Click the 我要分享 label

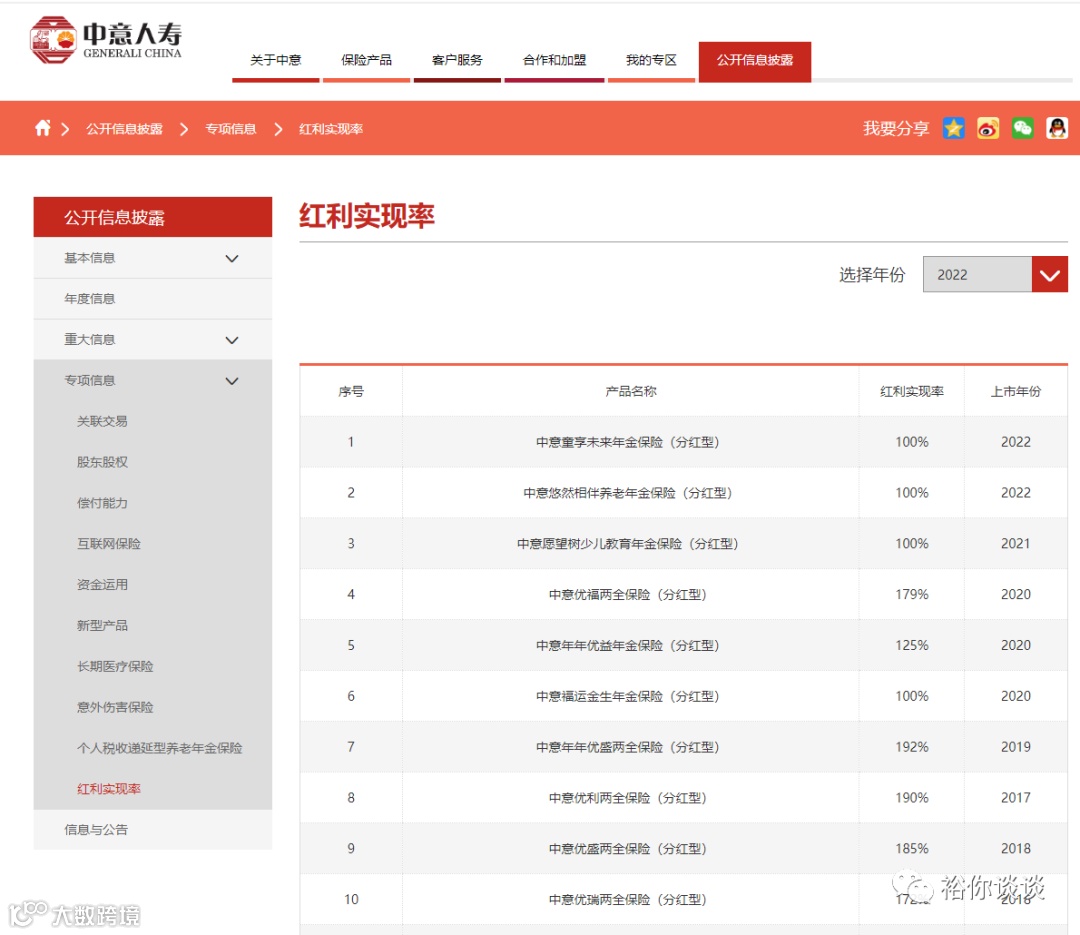(x=895, y=129)
